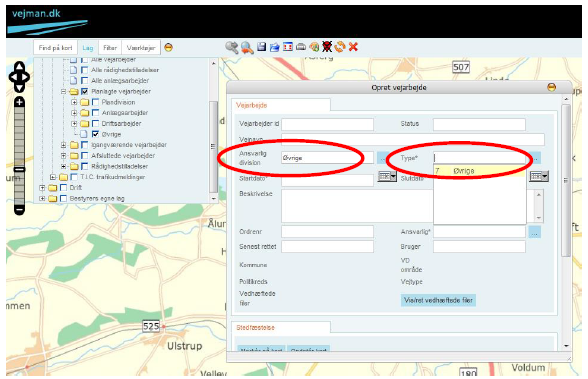Screen dimensions: 588x379
Task: Enable the Plandivision layer checkbox
Action: coord(95,102)
